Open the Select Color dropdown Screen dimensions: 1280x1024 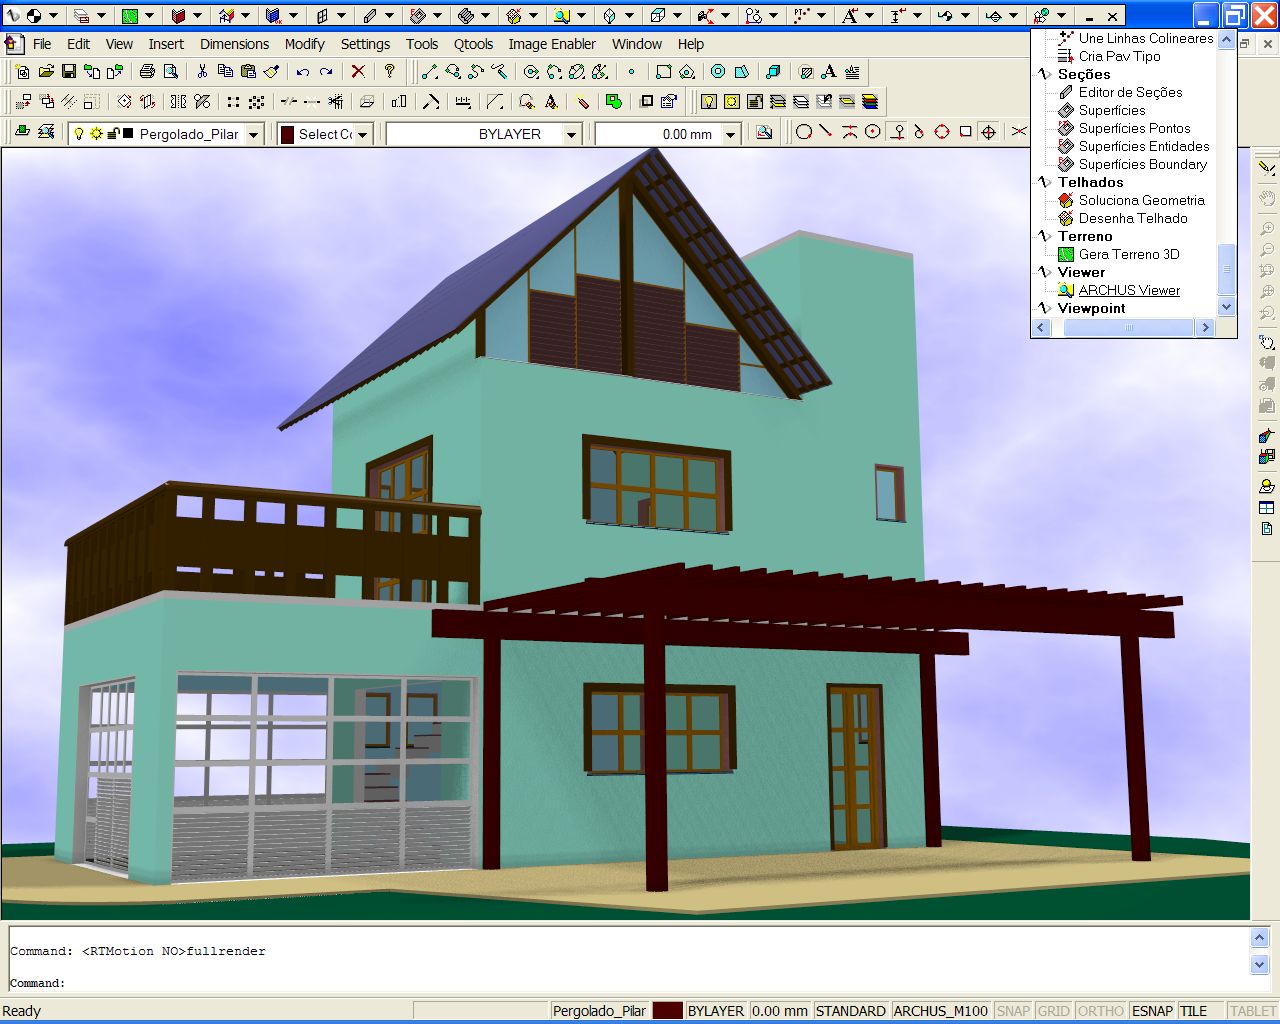tap(363, 134)
